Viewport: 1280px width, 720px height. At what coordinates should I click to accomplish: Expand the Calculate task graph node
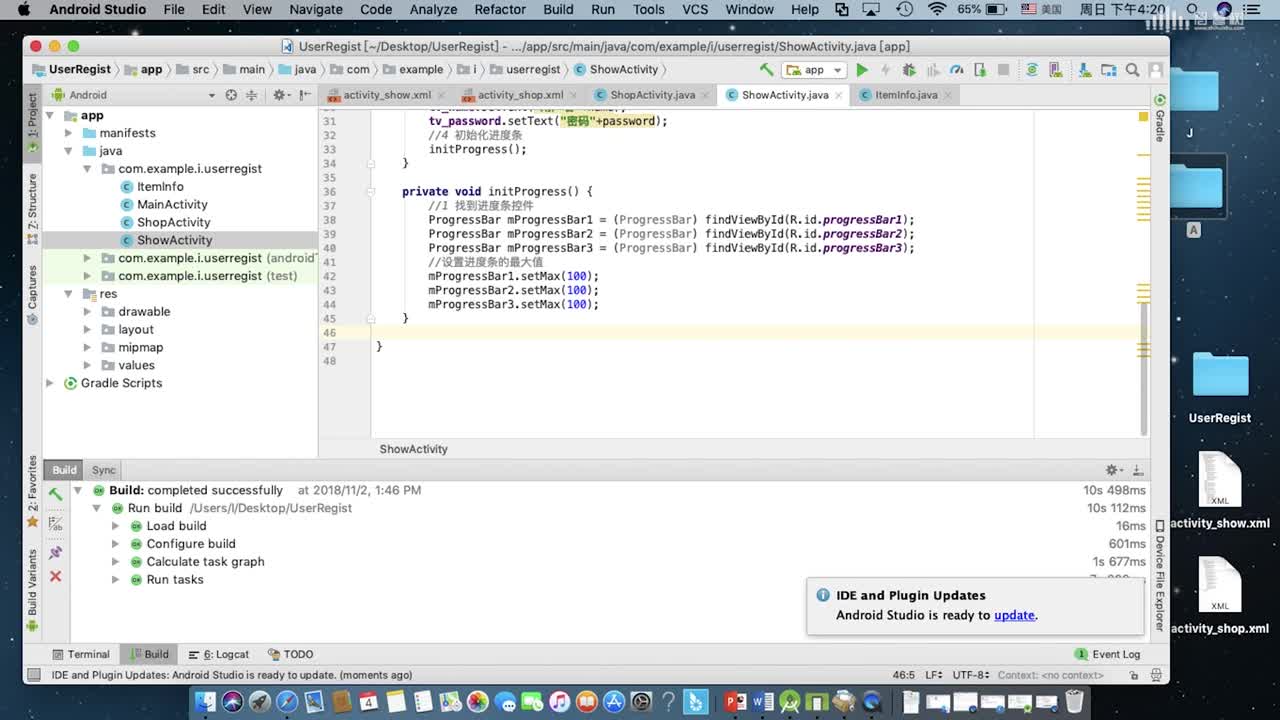coord(115,562)
